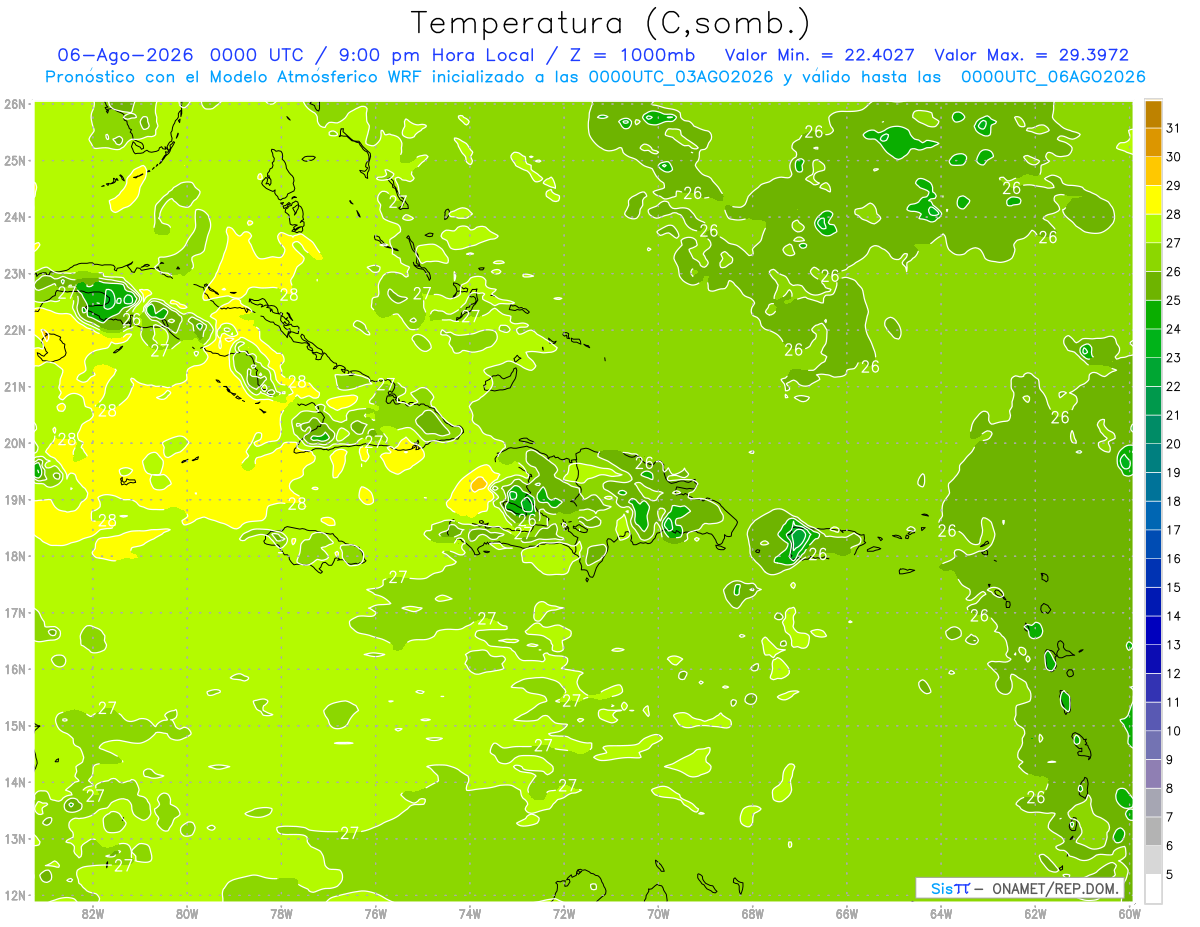Click the legend scale value '10'
Screen dimensions: 1200x927
(x=1173, y=731)
